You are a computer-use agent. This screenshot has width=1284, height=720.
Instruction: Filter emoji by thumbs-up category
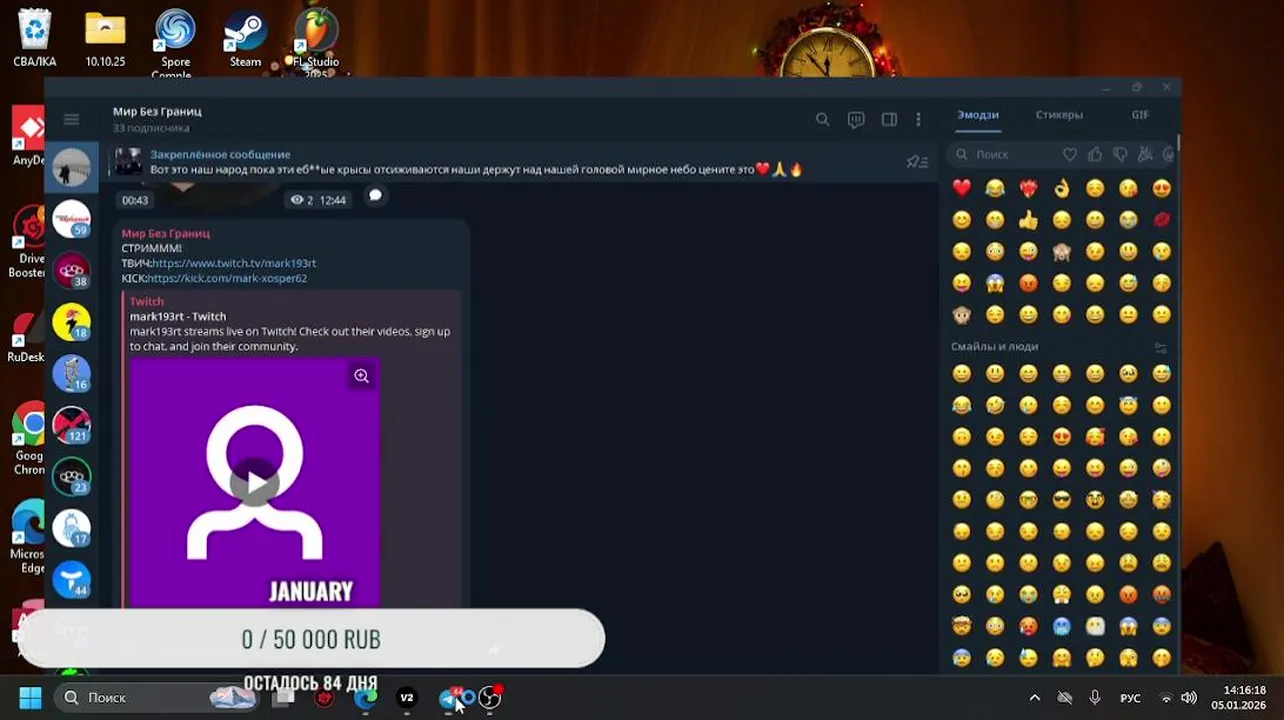click(1095, 154)
